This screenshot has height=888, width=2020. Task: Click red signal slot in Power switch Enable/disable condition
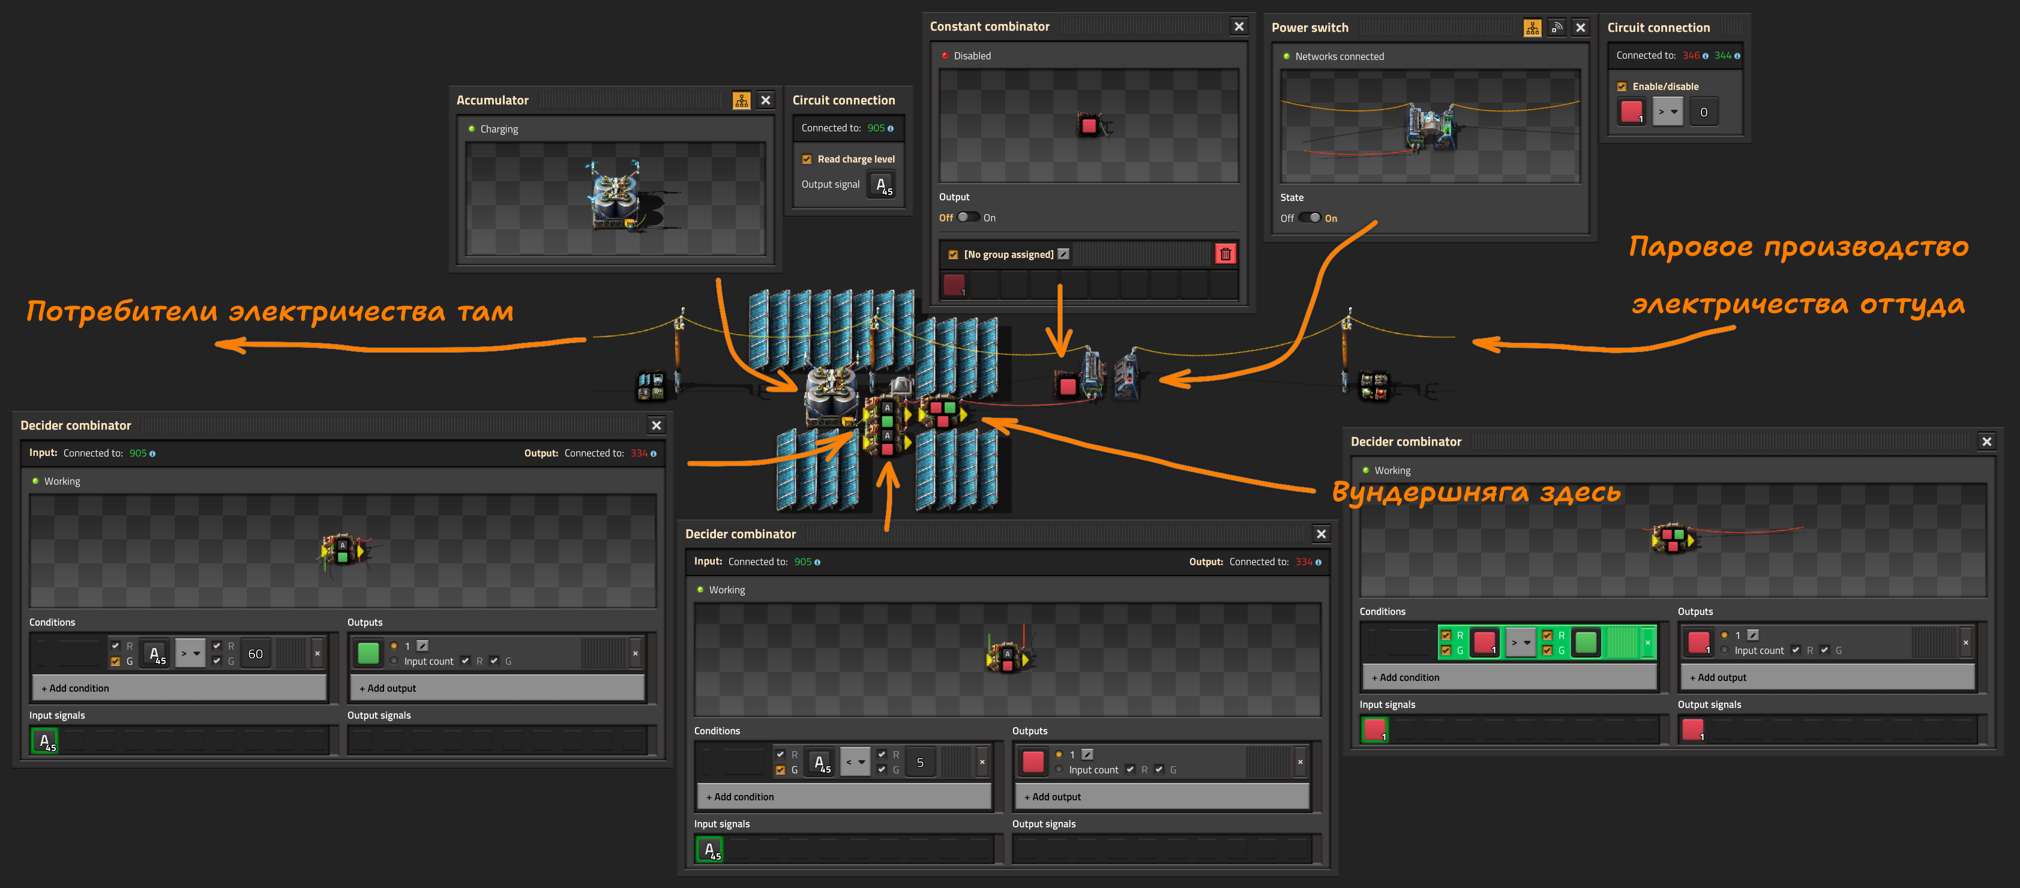pos(1632,112)
